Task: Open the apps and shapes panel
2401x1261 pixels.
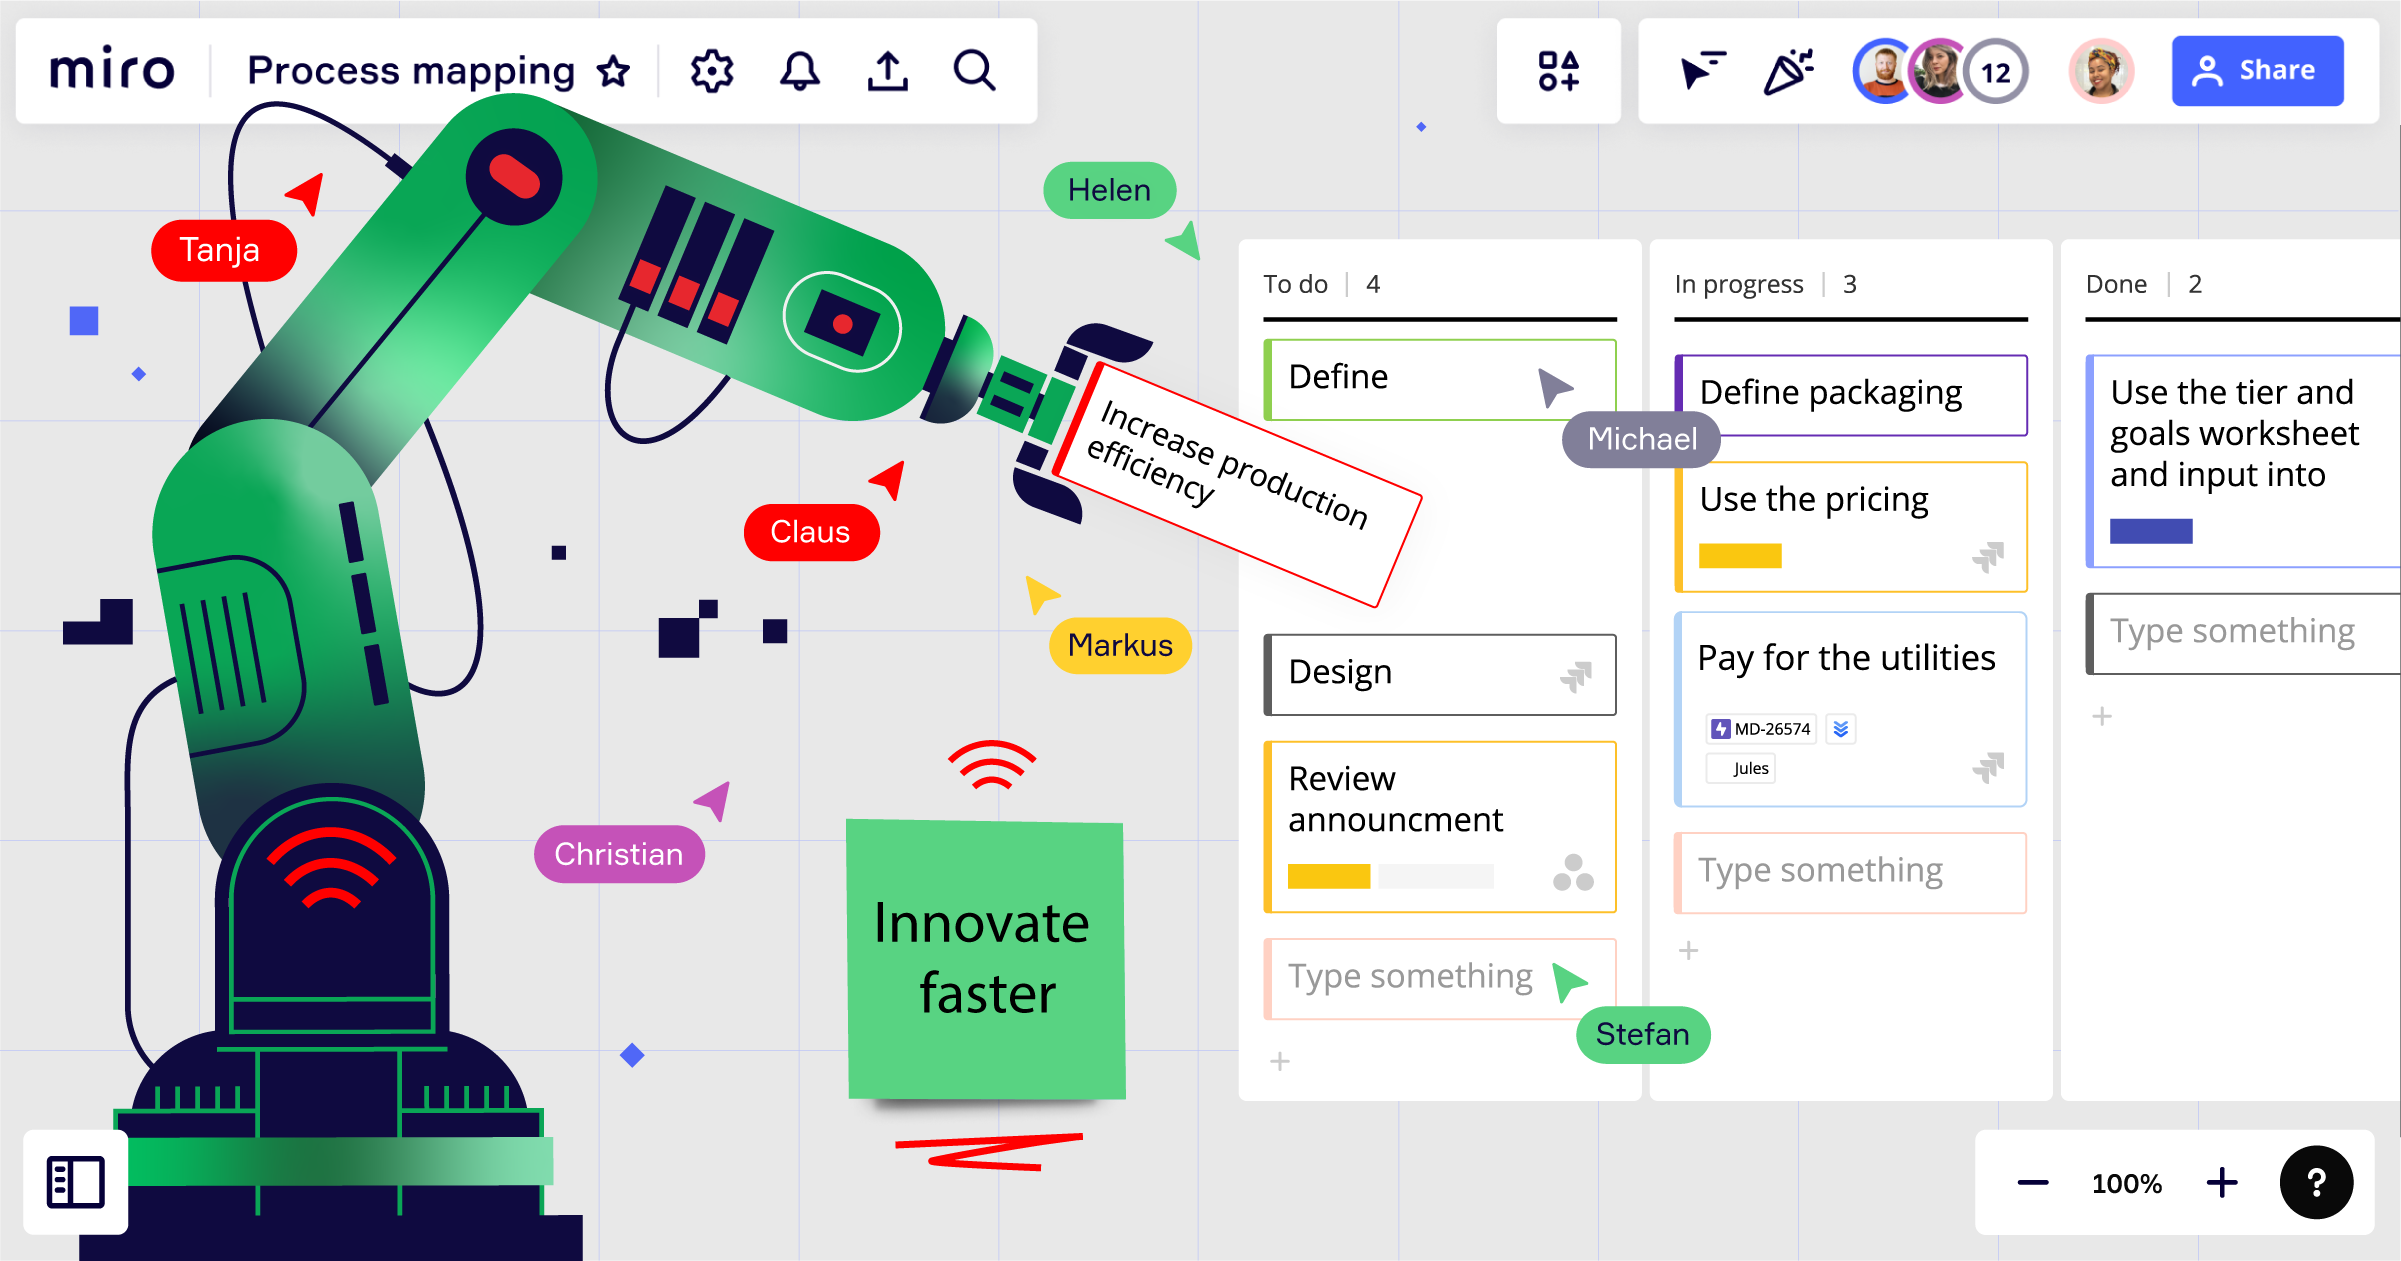Action: [x=1558, y=71]
